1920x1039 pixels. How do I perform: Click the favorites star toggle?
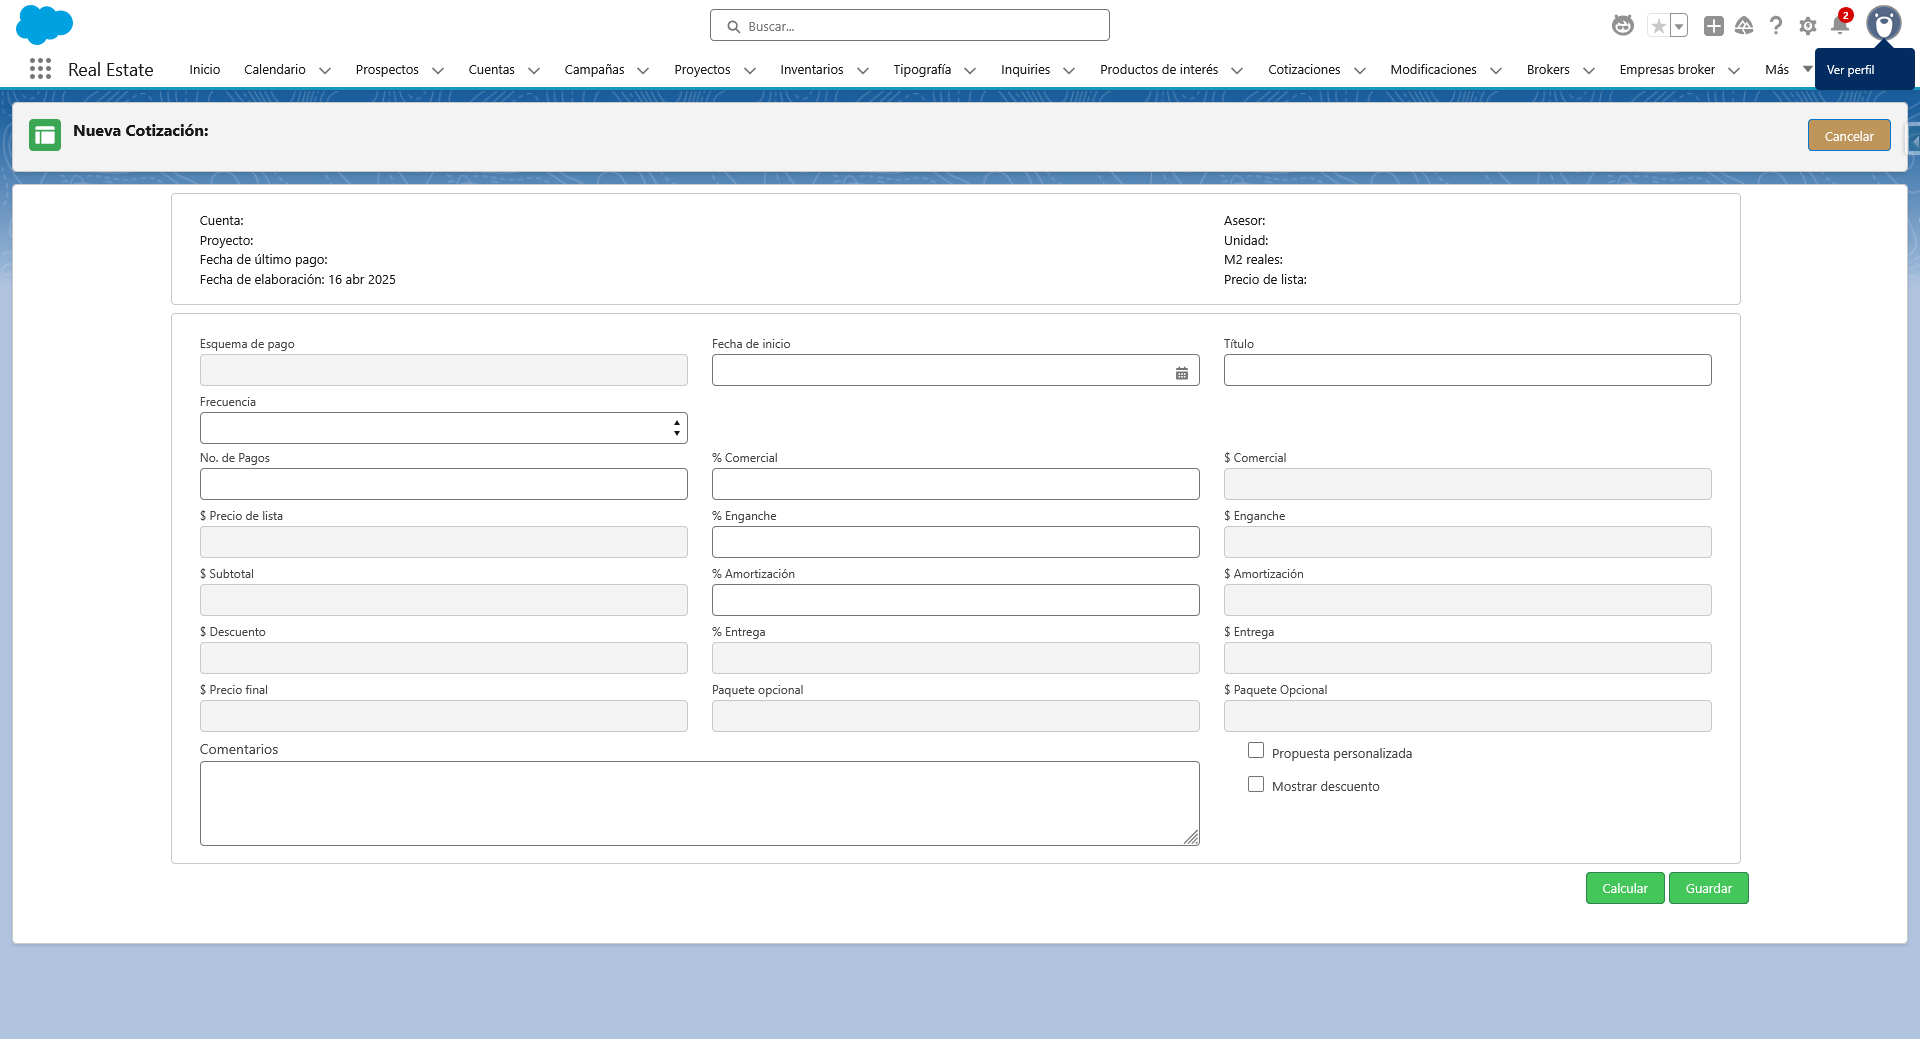pos(1660,25)
